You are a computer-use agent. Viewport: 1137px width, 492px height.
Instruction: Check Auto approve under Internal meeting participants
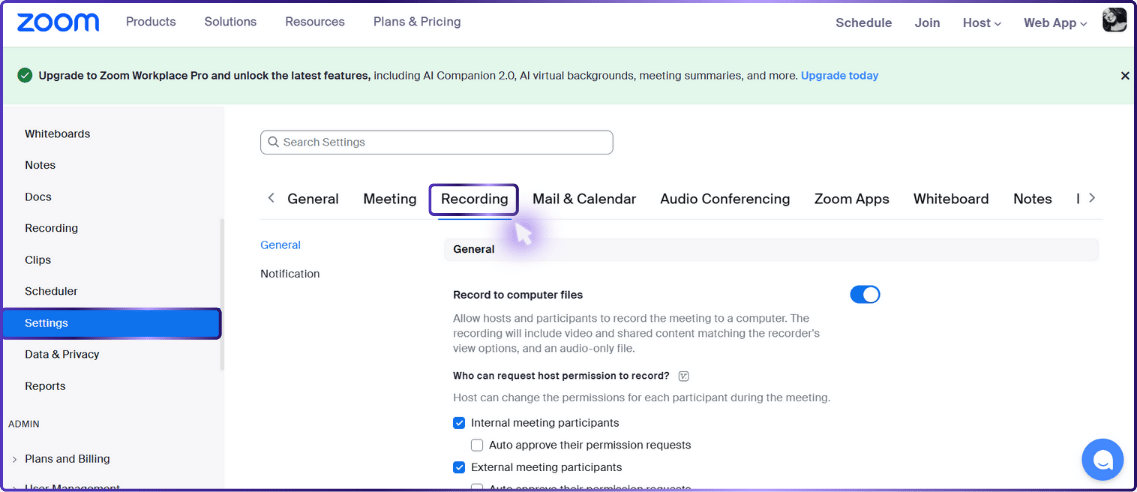(x=476, y=445)
